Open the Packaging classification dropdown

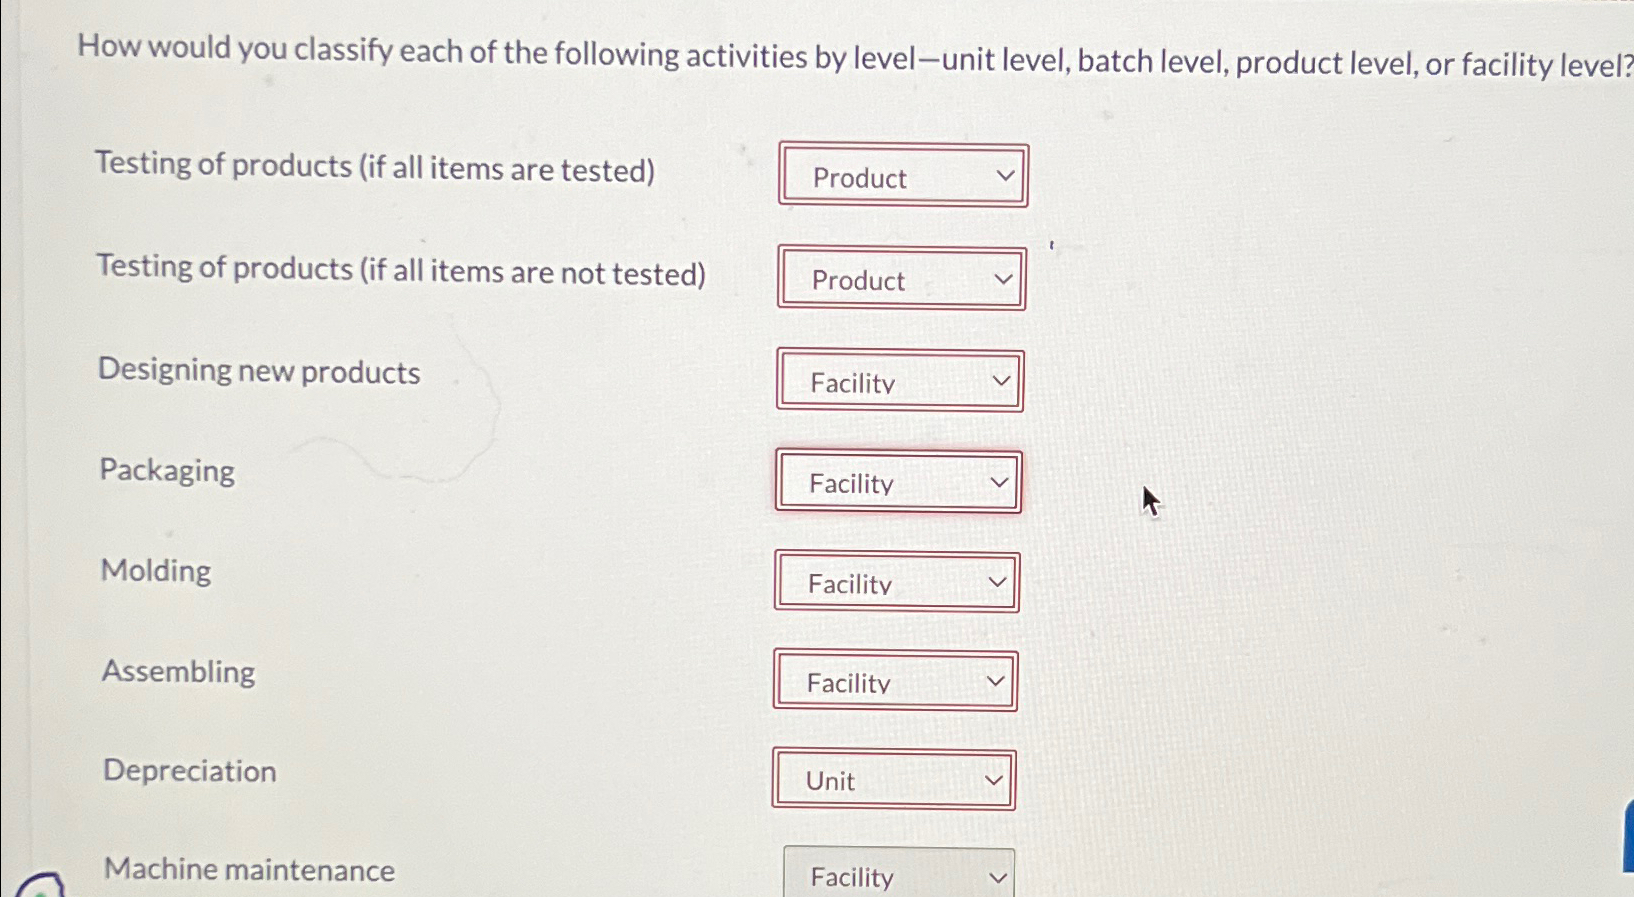(x=897, y=483)
